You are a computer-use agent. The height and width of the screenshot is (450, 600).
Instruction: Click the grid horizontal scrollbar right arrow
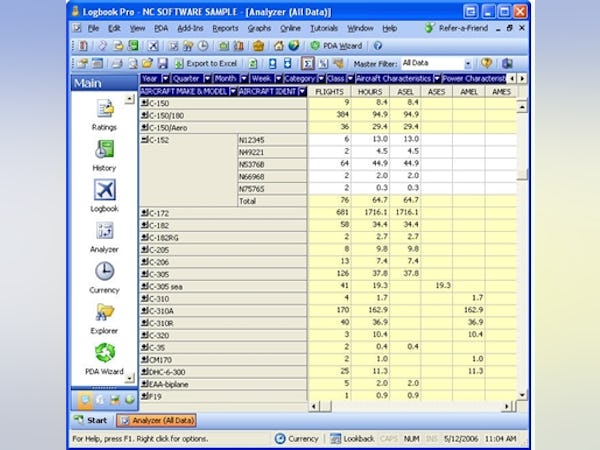point(507,406)
